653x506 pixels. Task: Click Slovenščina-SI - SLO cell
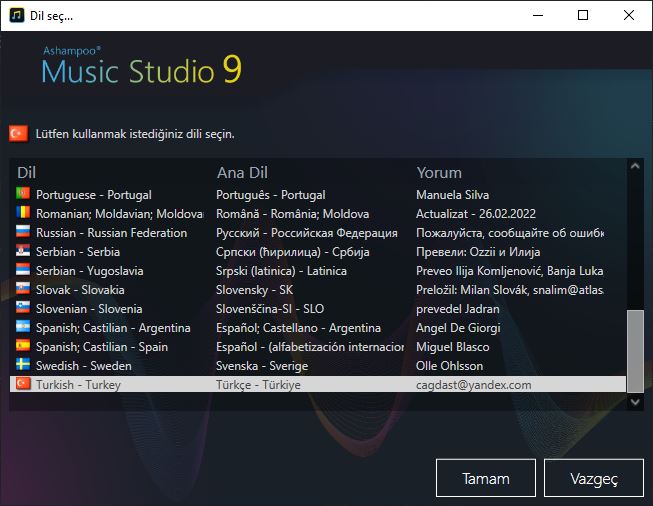click(270, 309)
